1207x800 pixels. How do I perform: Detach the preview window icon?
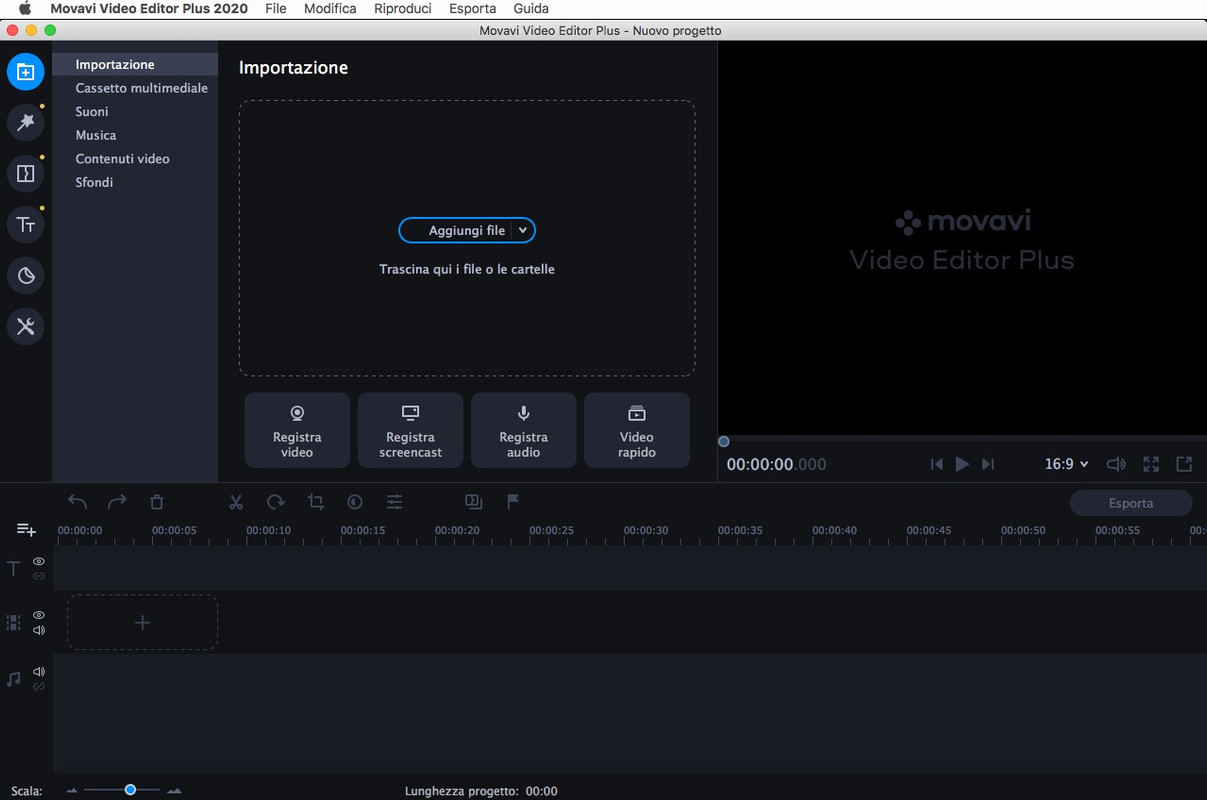tap(1184, 464)
